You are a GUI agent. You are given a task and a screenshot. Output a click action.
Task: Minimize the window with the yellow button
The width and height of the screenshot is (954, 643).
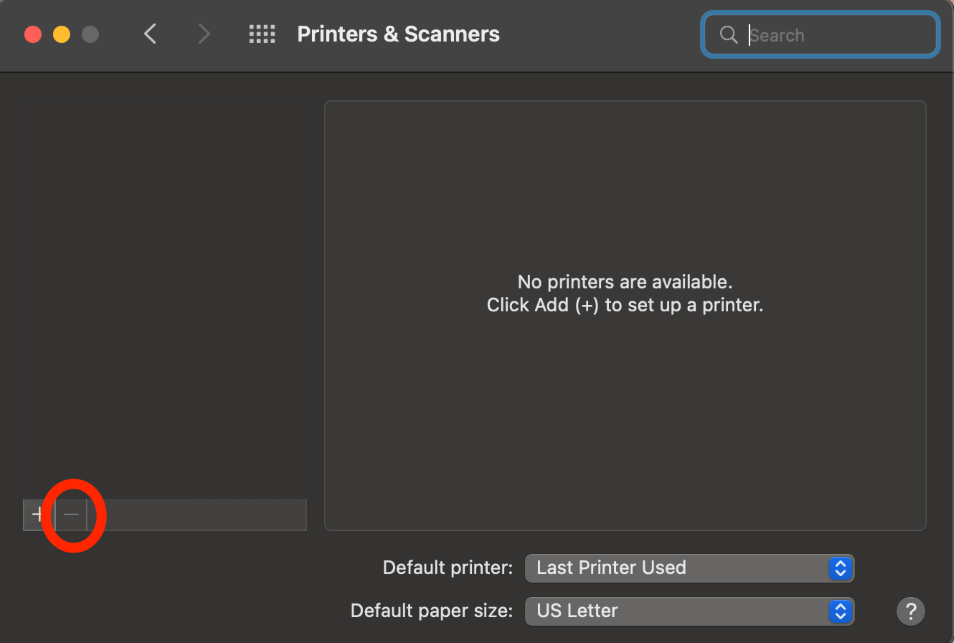[61, 34]
